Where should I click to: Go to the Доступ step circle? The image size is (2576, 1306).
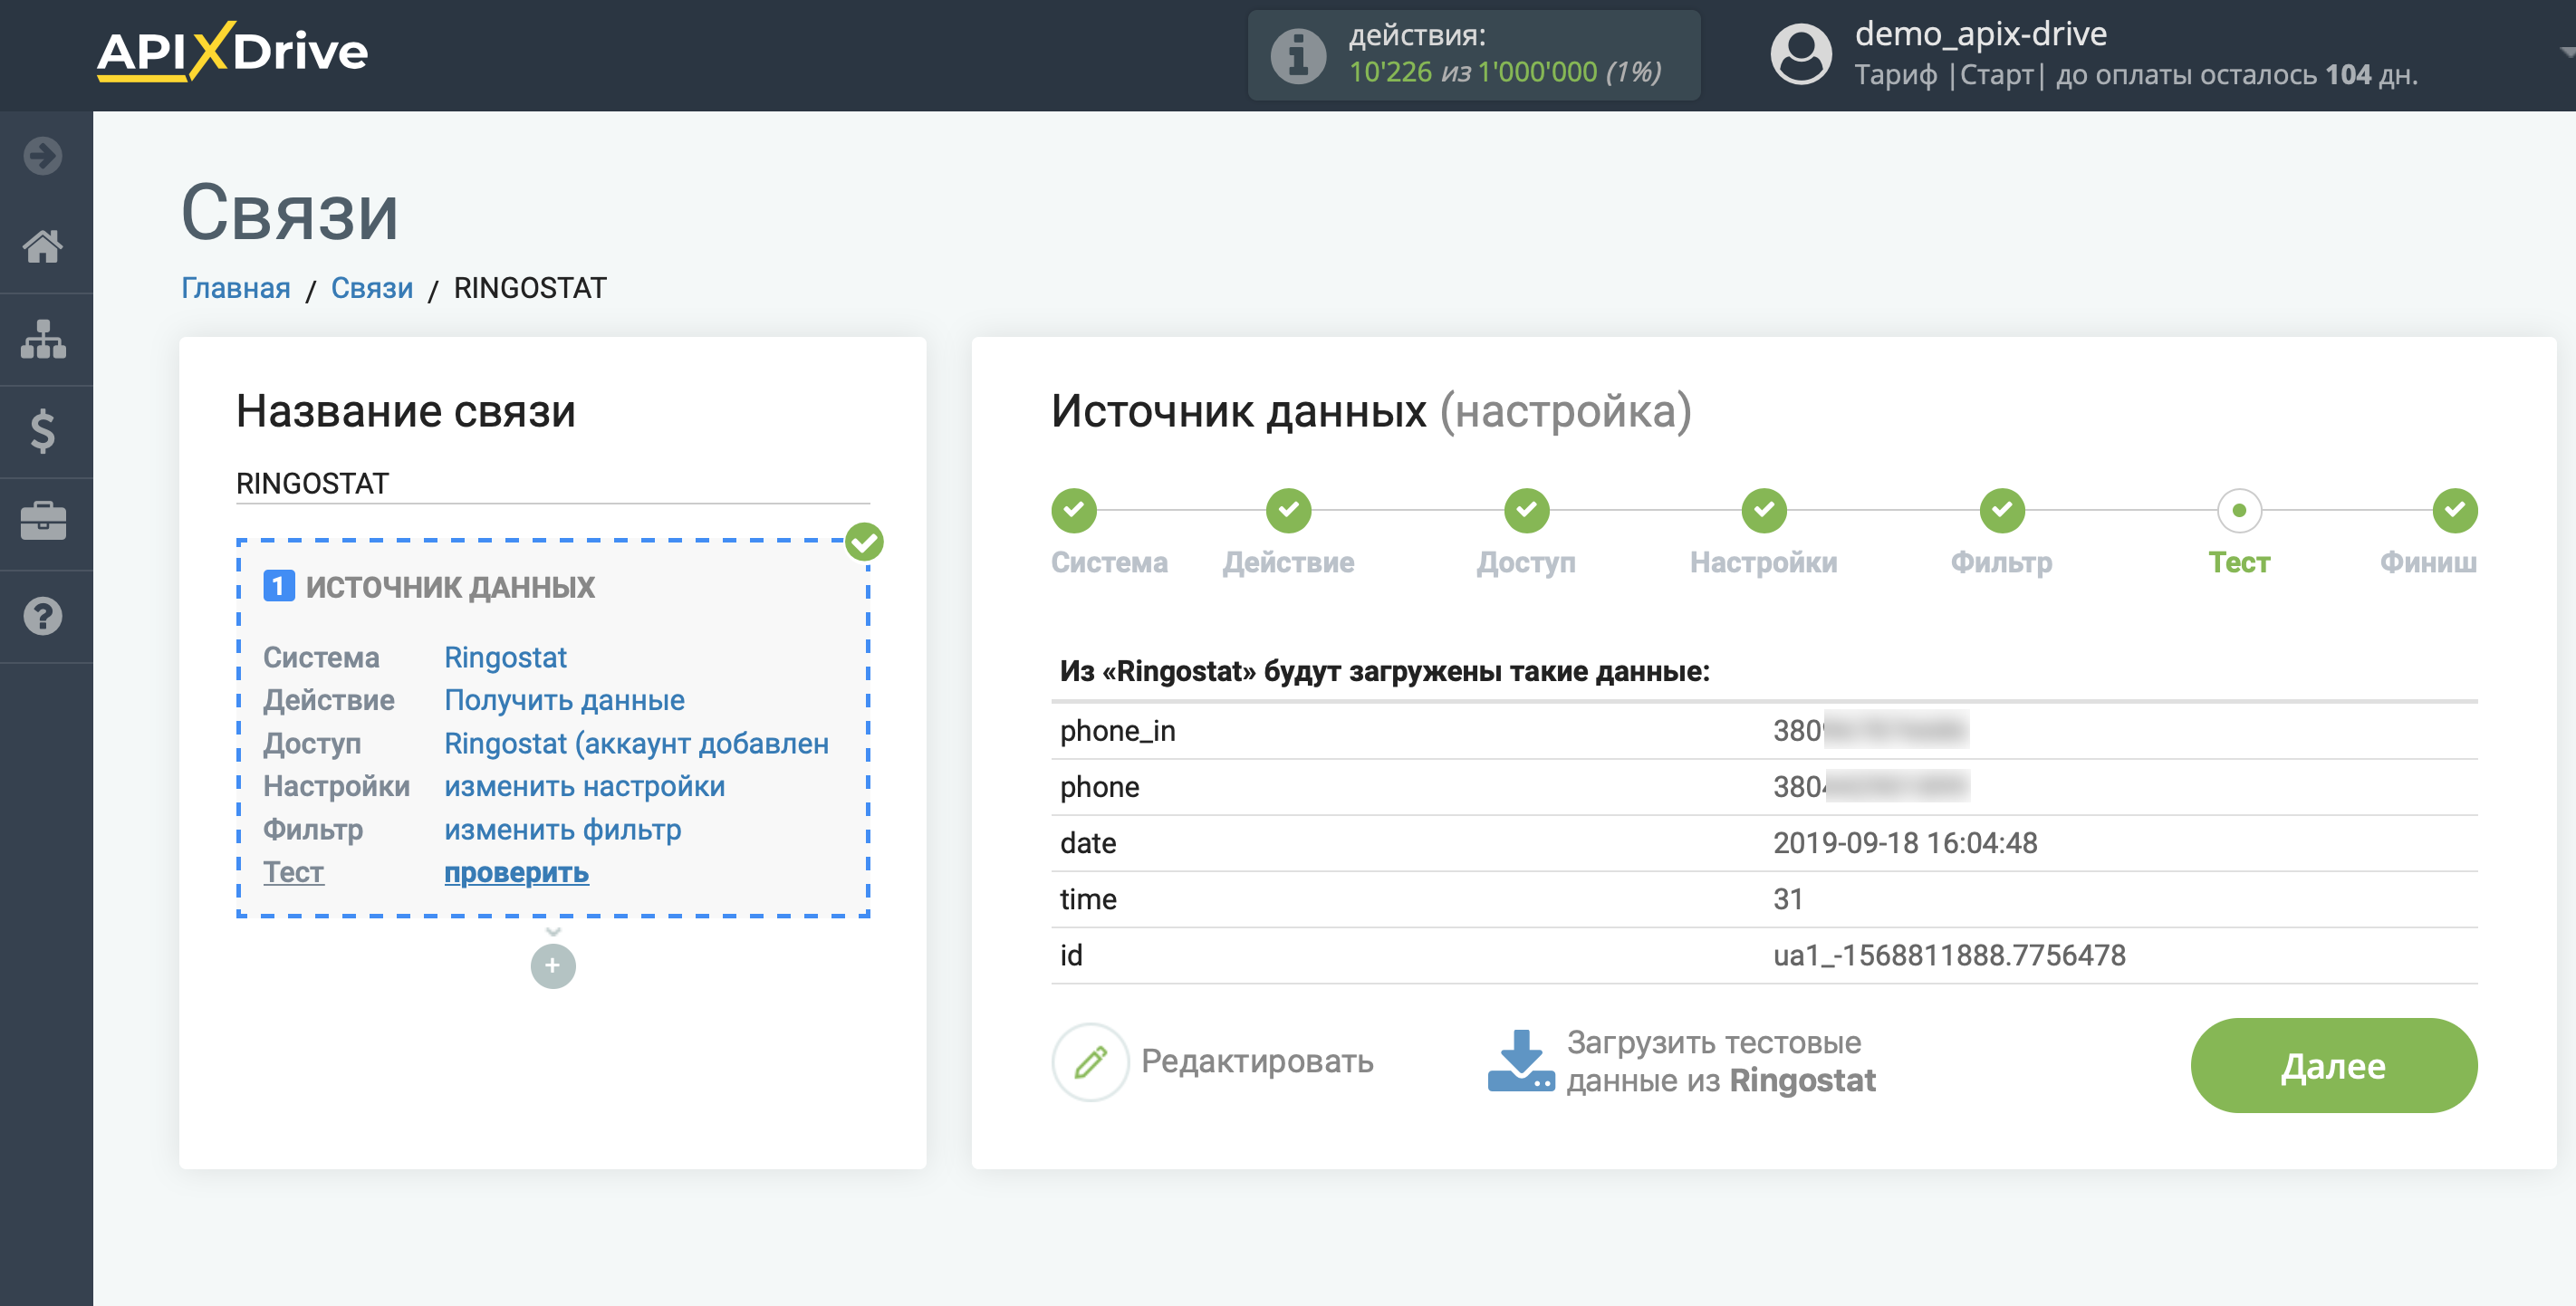[1527, 511]
